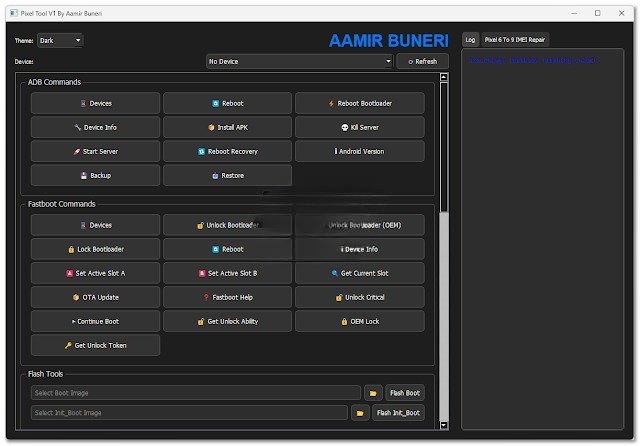Open Pixel 6 To 9 IMEI Repair tab
Viewport: 640px width, 446px height.
coord(515,40)
